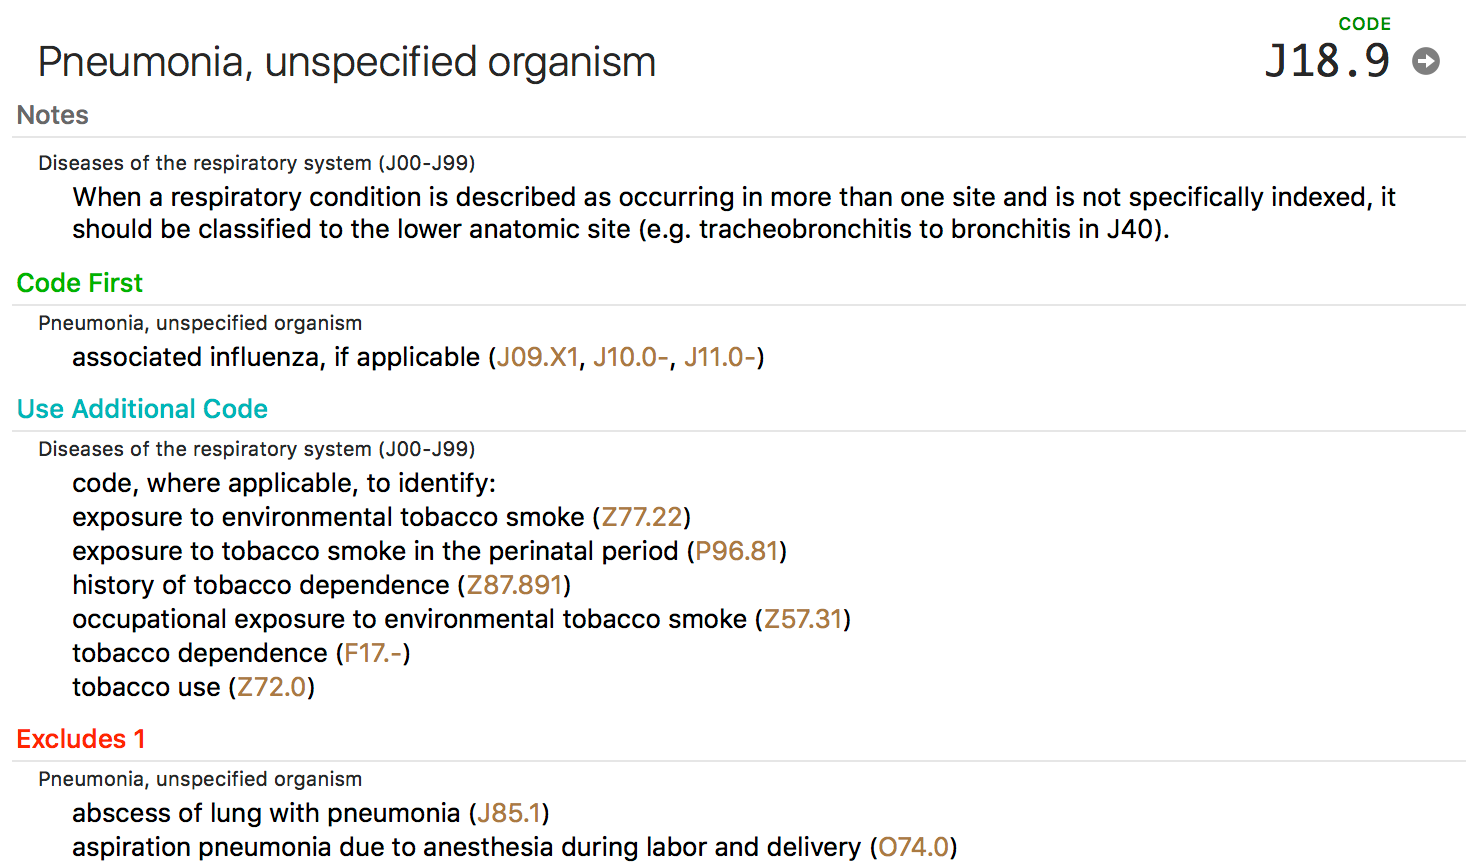Click the Use Additional Code heading
The height and width of the screenshot is (866, 1476).
point(142,409)
